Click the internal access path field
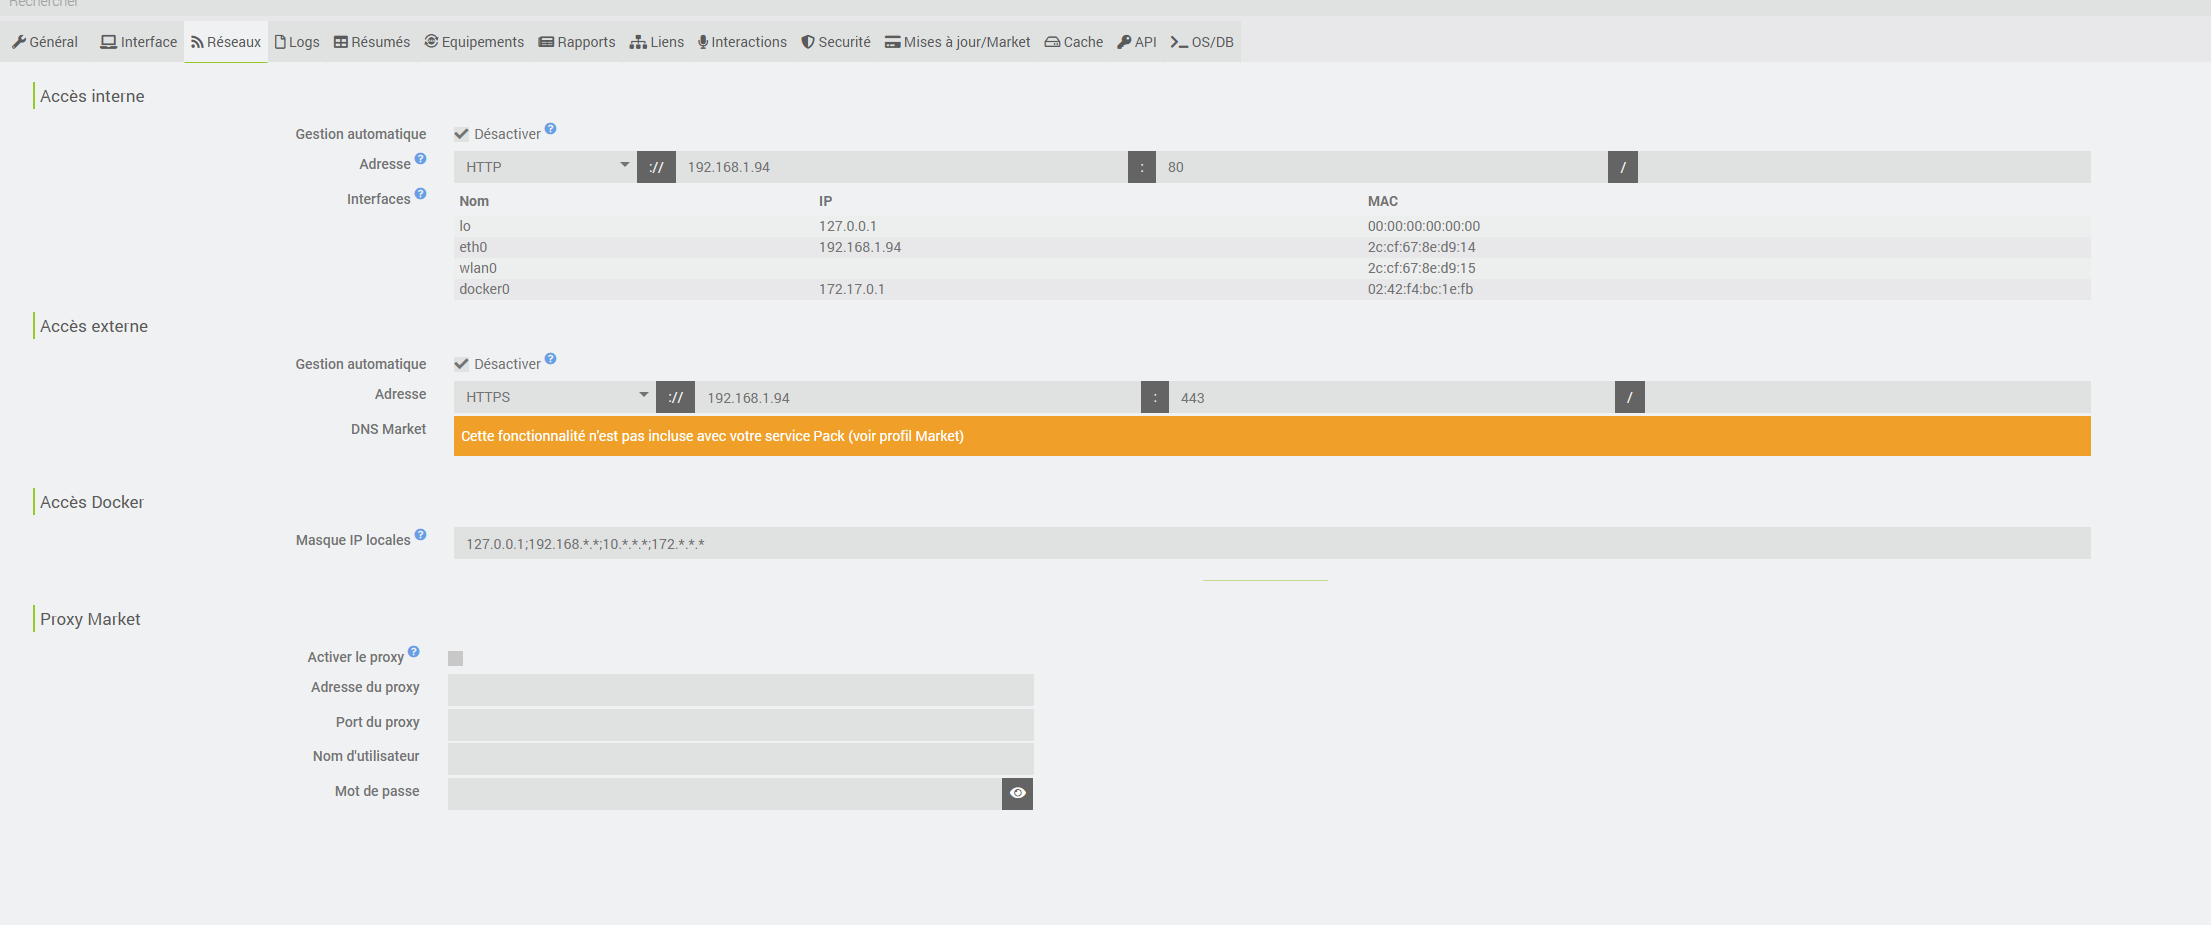 click(1864, 167)
